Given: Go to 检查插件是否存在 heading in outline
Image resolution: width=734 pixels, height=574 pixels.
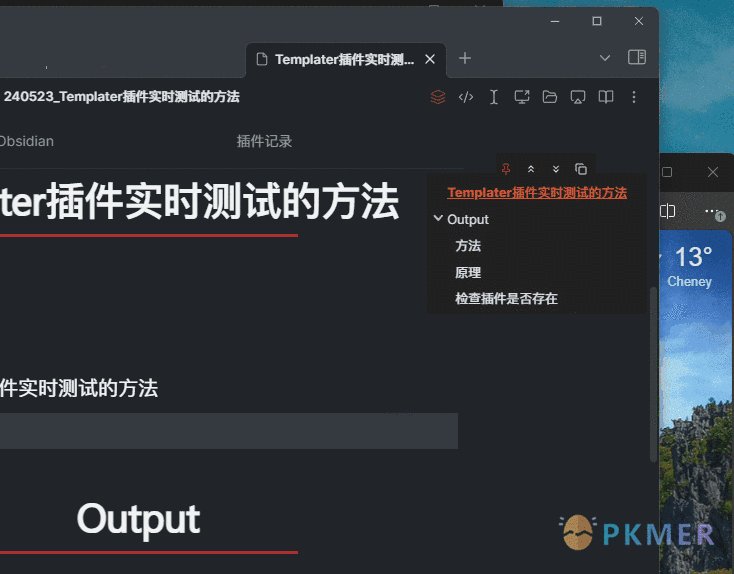Looking at the screenshot, I should pos(506,298).
